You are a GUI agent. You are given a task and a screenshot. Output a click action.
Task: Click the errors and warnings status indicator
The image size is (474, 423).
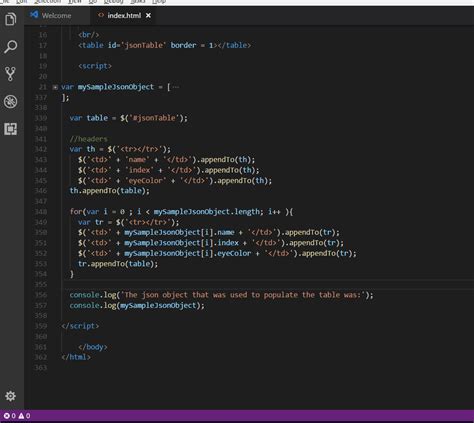pyautogui.click(x=17, y=416)
